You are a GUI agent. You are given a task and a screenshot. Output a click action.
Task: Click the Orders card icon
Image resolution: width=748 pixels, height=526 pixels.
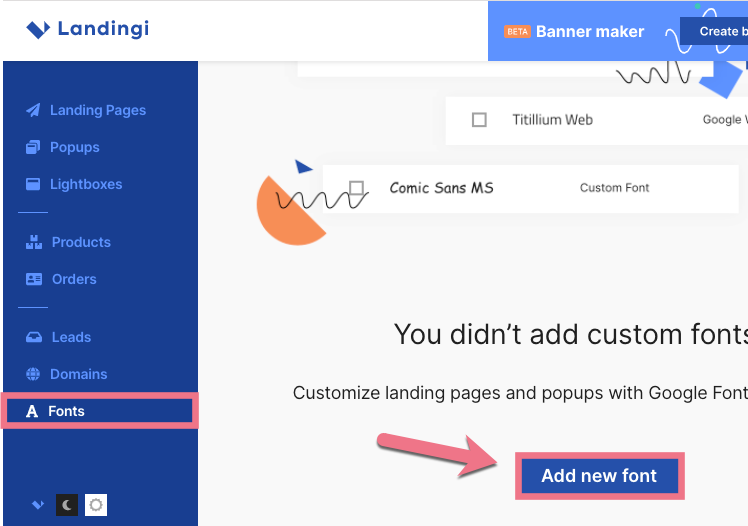(34, 279)
